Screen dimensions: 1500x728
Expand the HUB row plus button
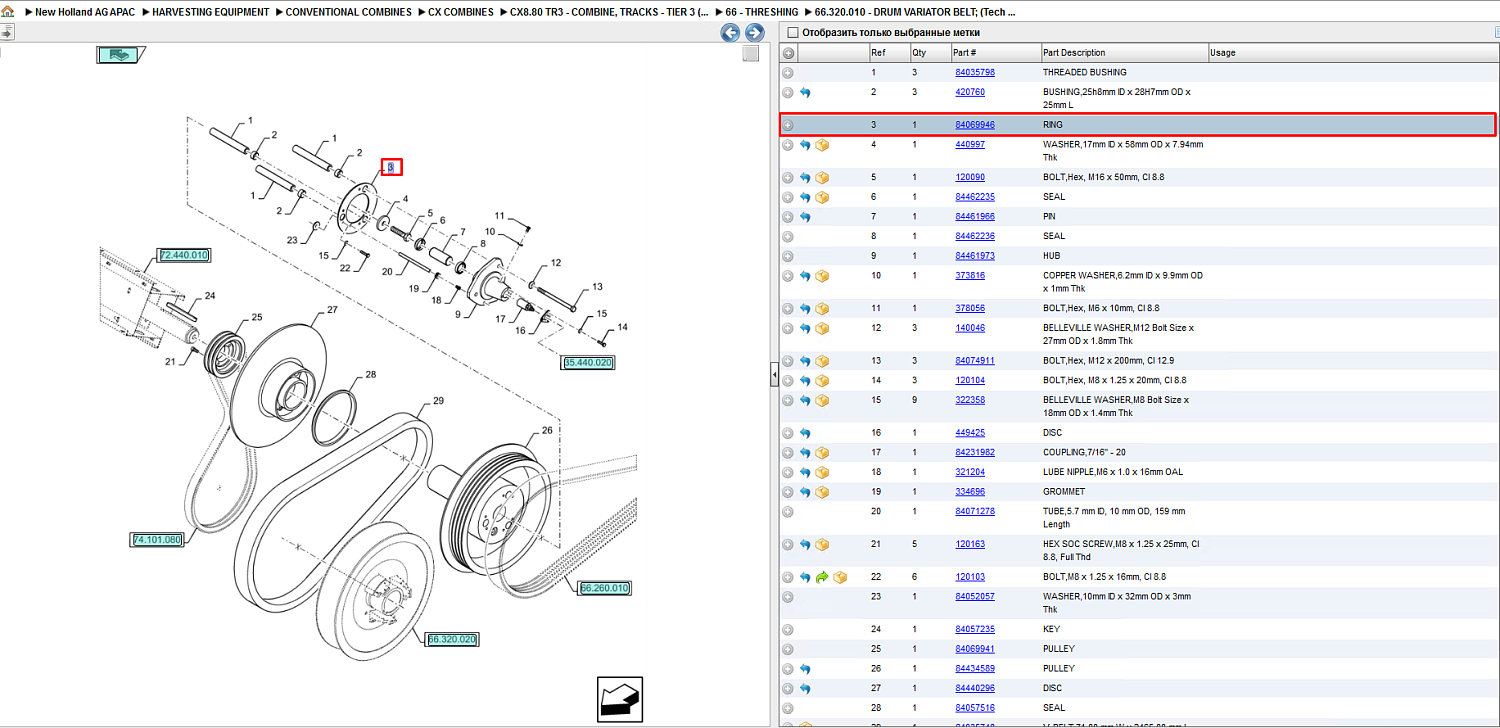click(788, 256)
